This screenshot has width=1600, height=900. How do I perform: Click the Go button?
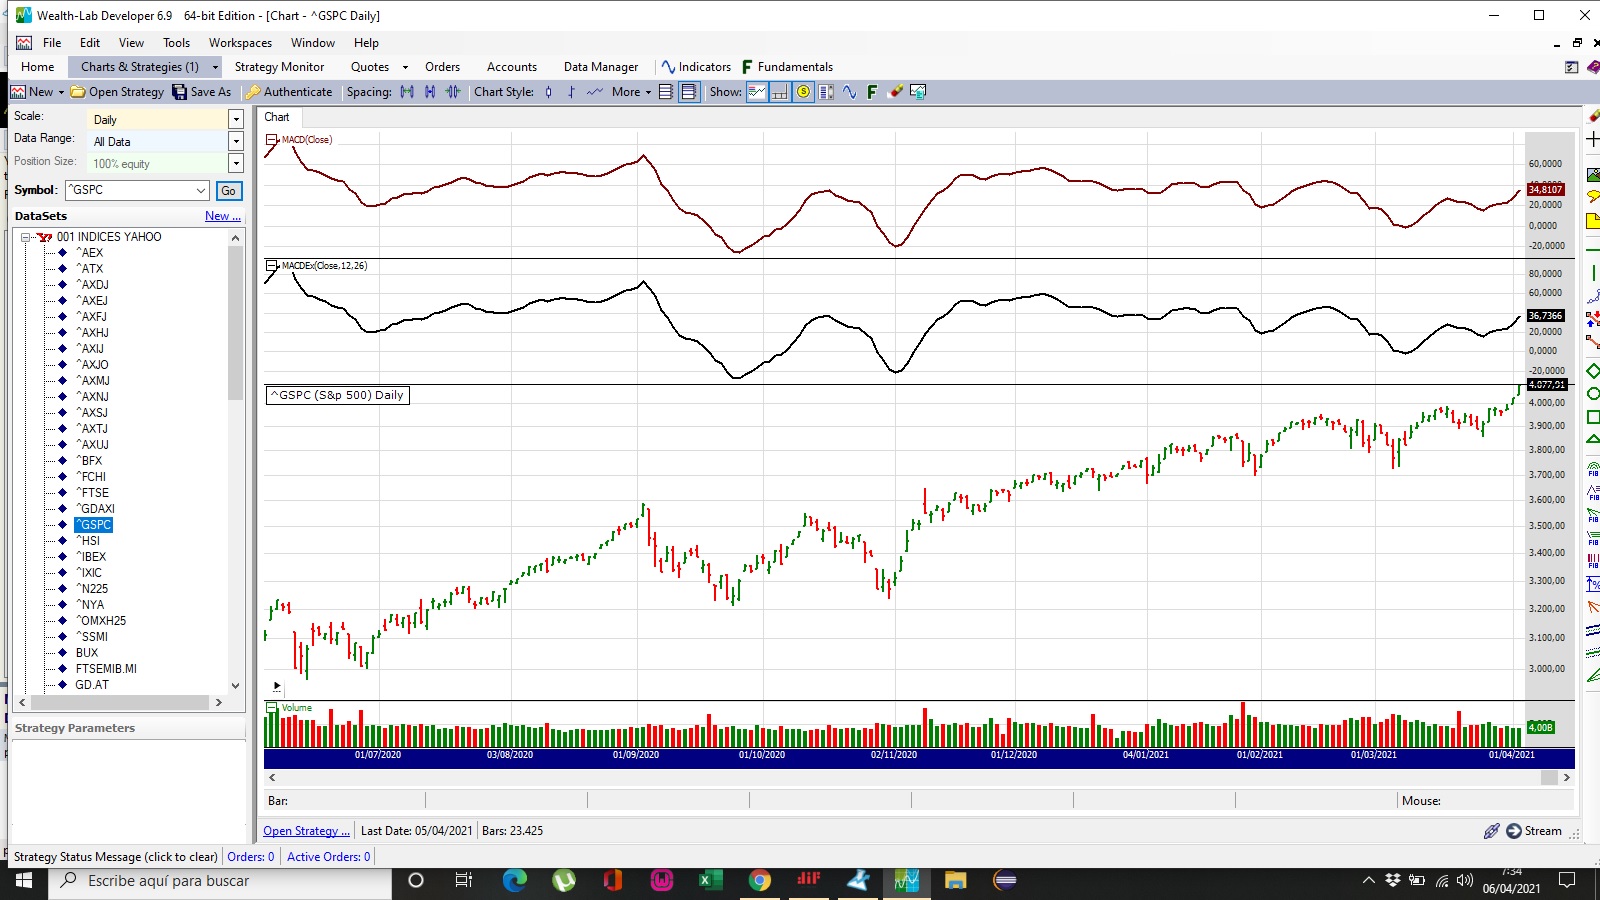(229, 190)
